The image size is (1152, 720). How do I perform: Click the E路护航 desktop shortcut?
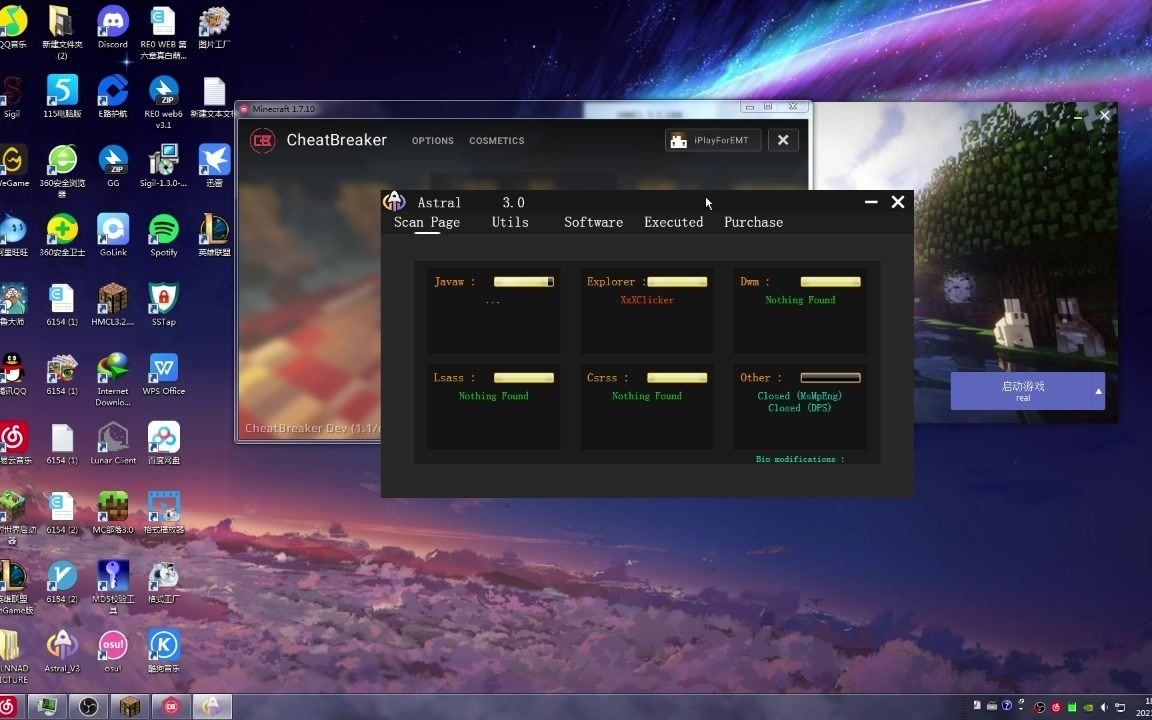[x=112, y=96]
